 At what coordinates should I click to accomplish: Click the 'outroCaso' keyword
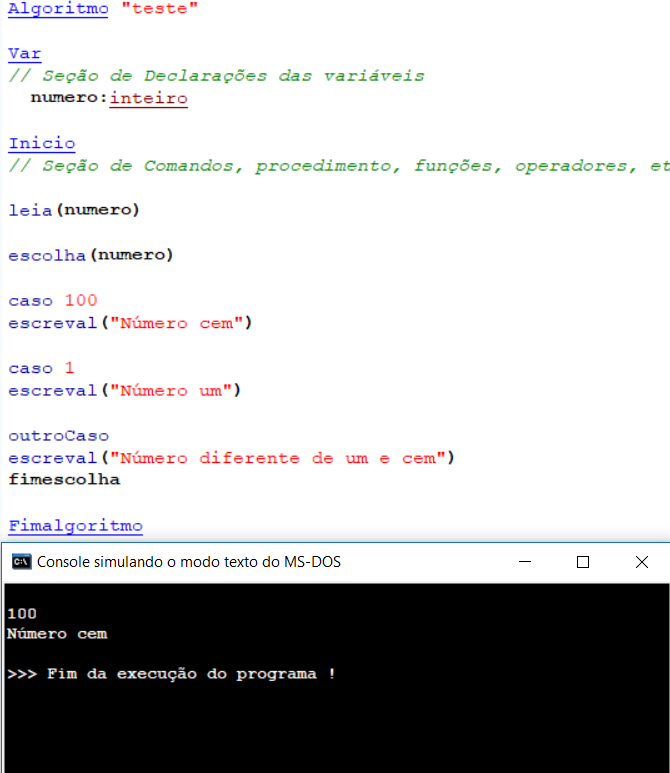[x=59, y=436]
